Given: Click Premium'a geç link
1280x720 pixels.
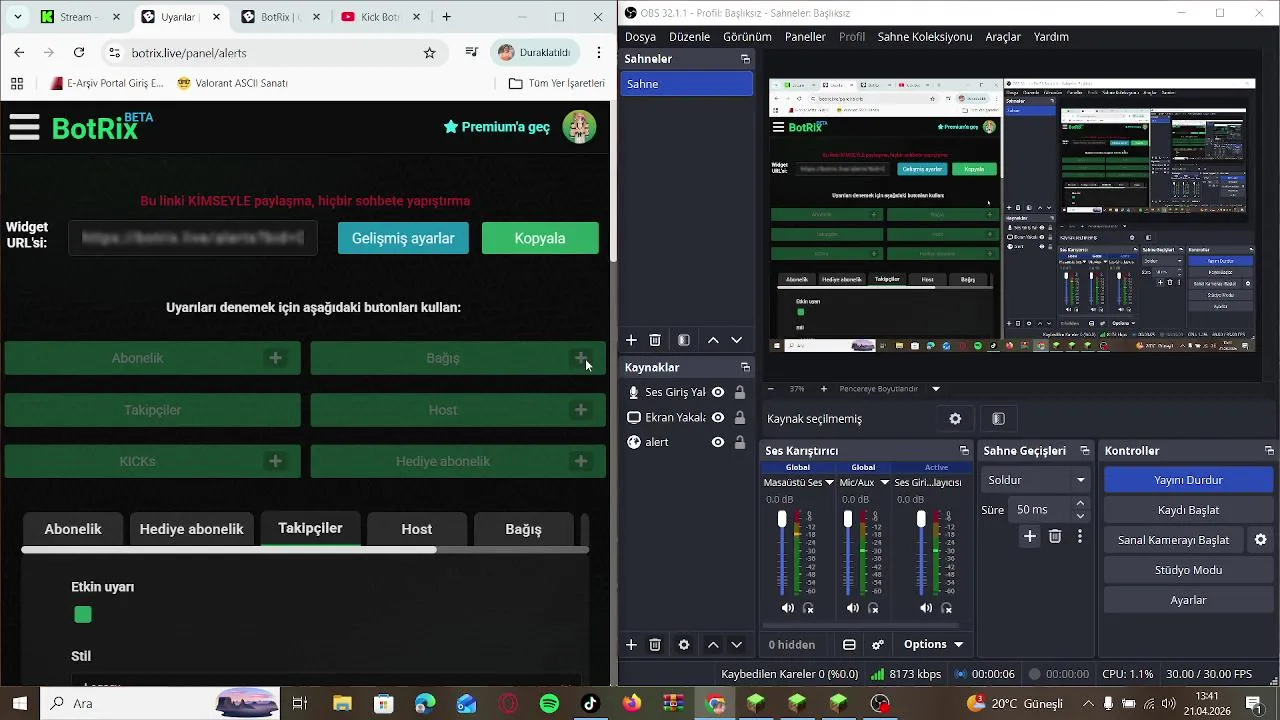Looking at the screenshot, I should click(x=497, y=127).
